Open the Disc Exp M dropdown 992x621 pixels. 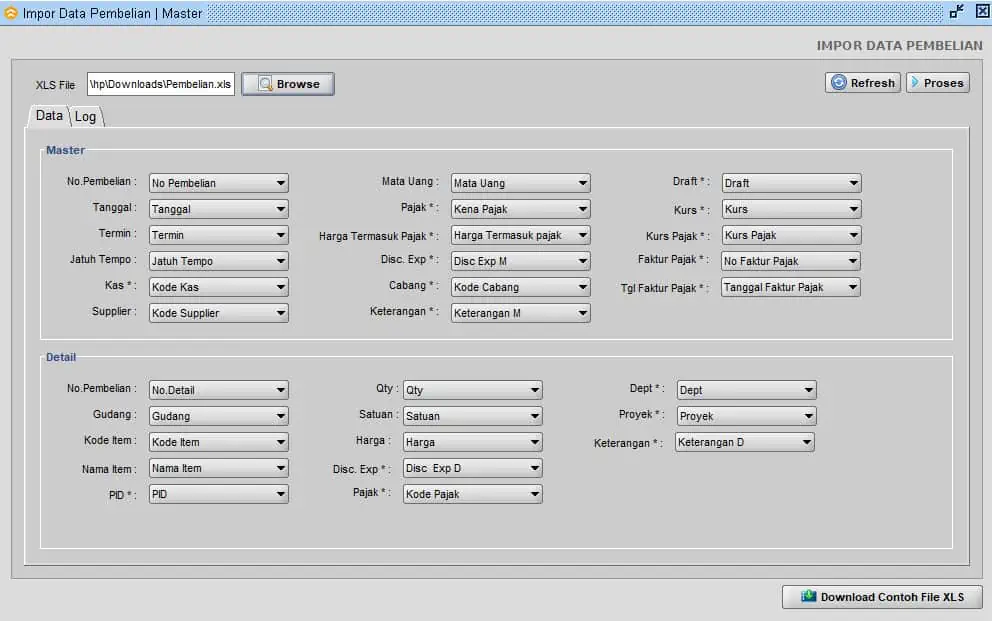coord(521,261)
